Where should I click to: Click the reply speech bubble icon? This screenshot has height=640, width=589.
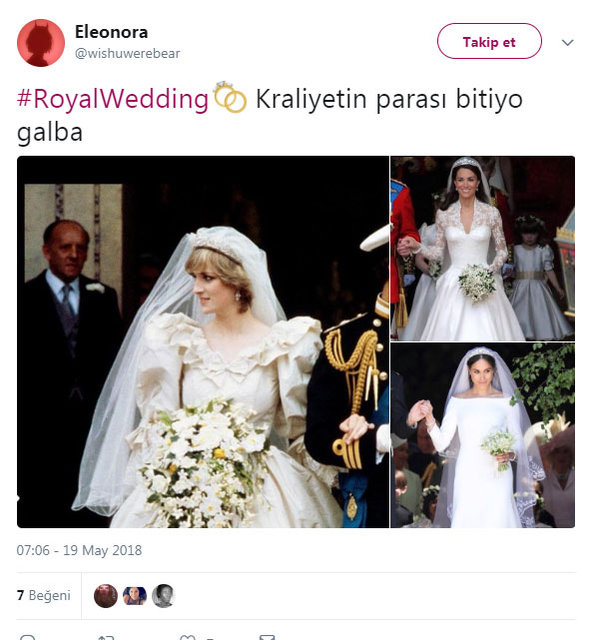point(28,637)
